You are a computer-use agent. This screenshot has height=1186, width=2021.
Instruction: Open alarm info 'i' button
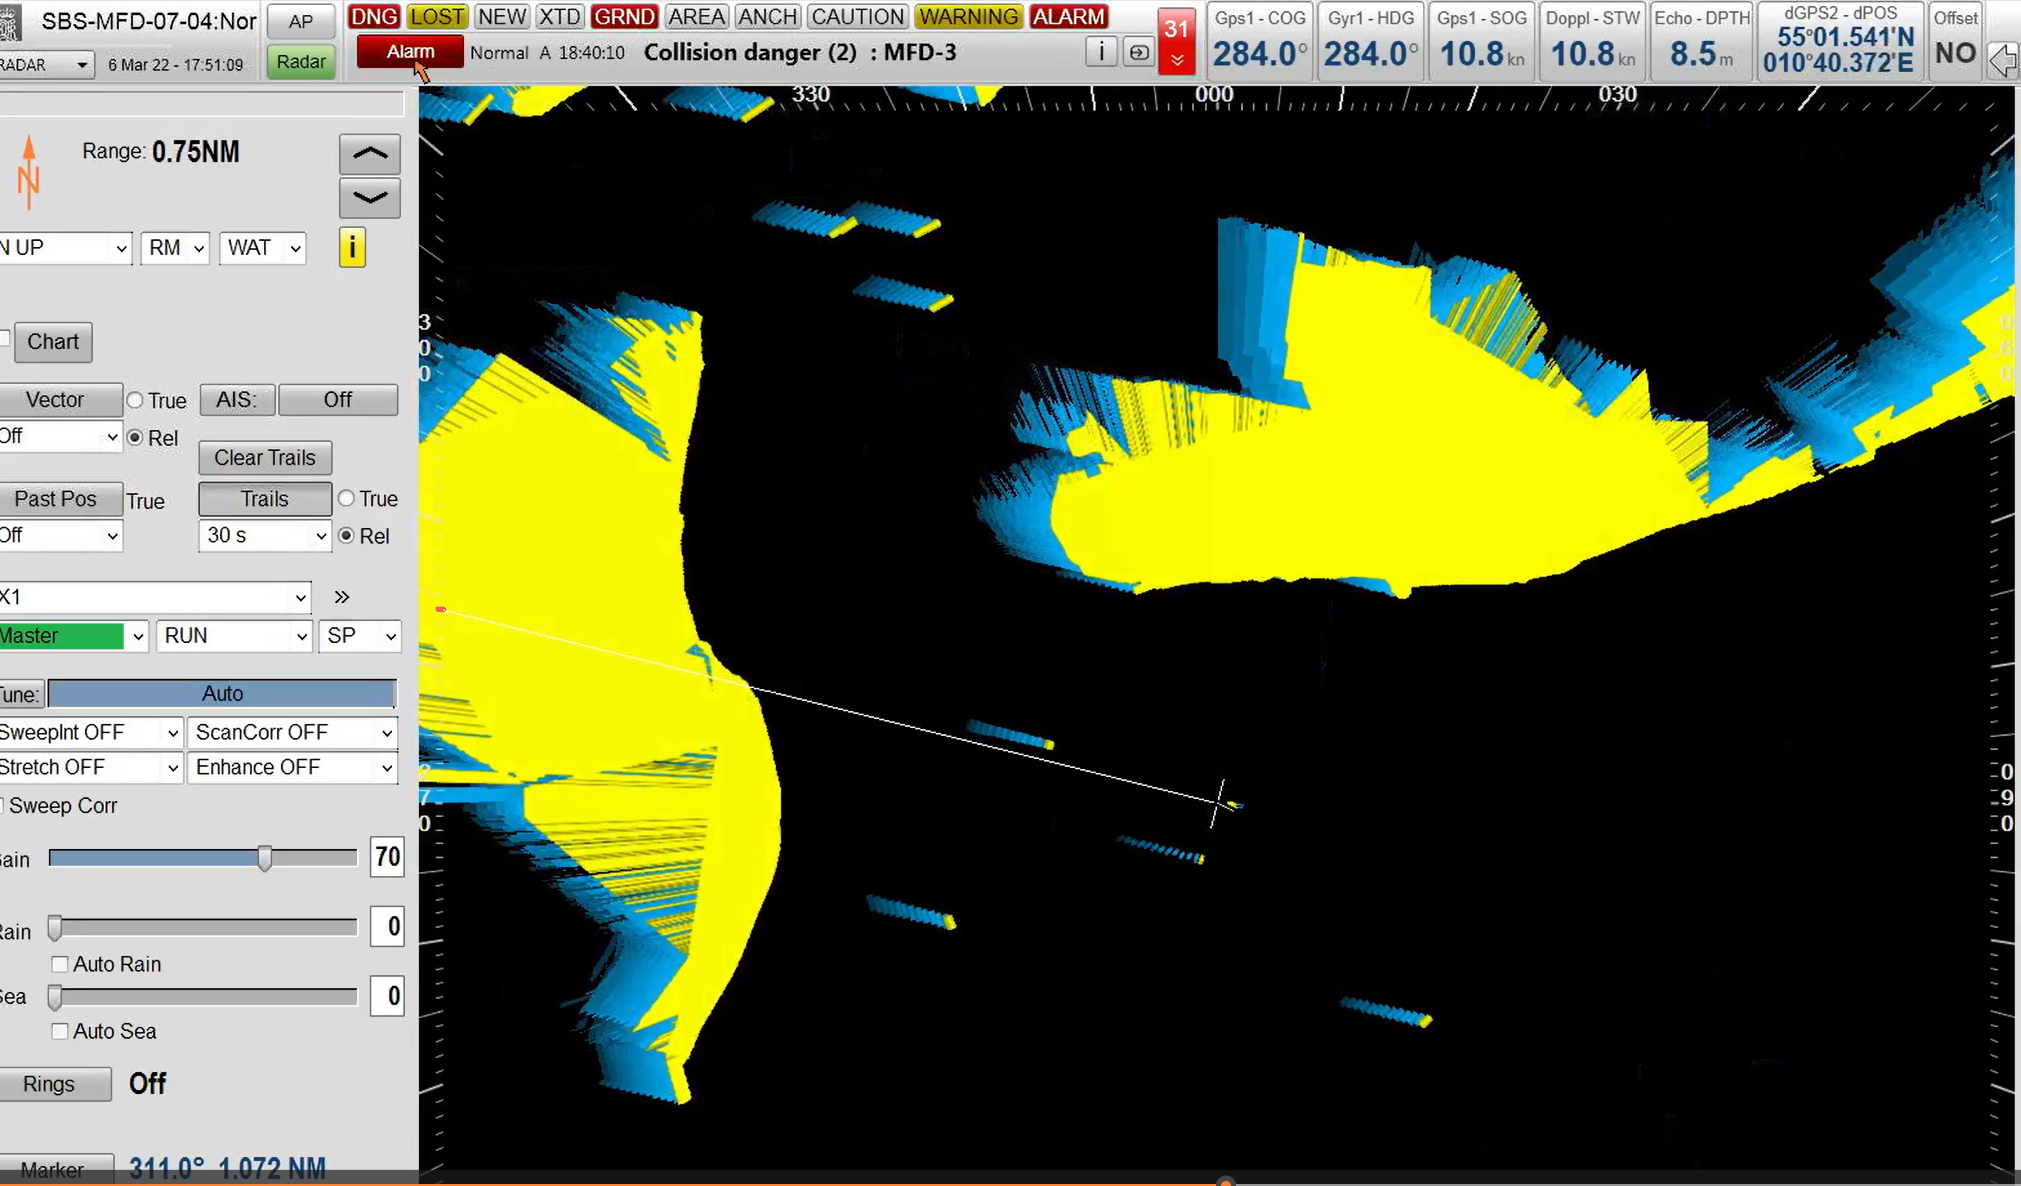[x=1101, y=52]
